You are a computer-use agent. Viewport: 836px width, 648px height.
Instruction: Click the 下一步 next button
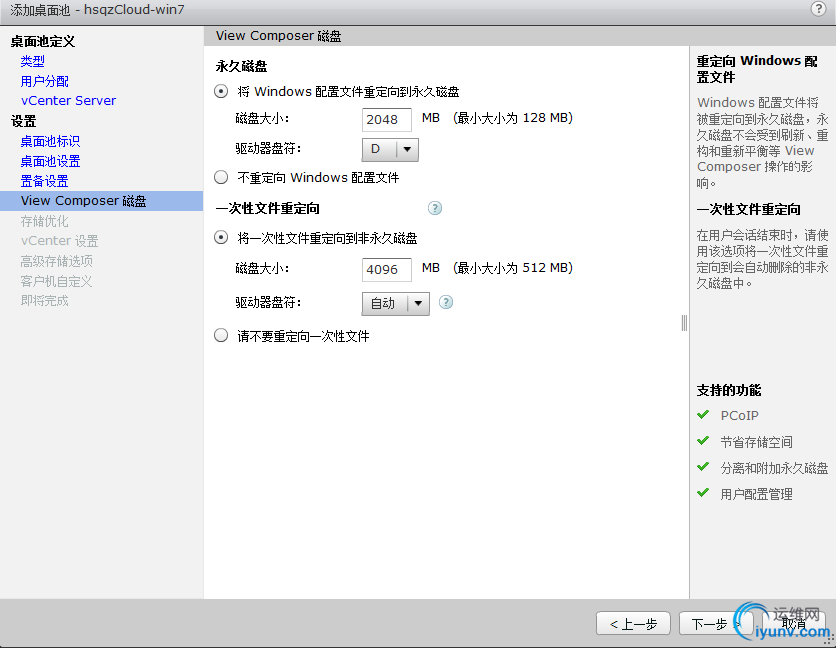point(716,623)
